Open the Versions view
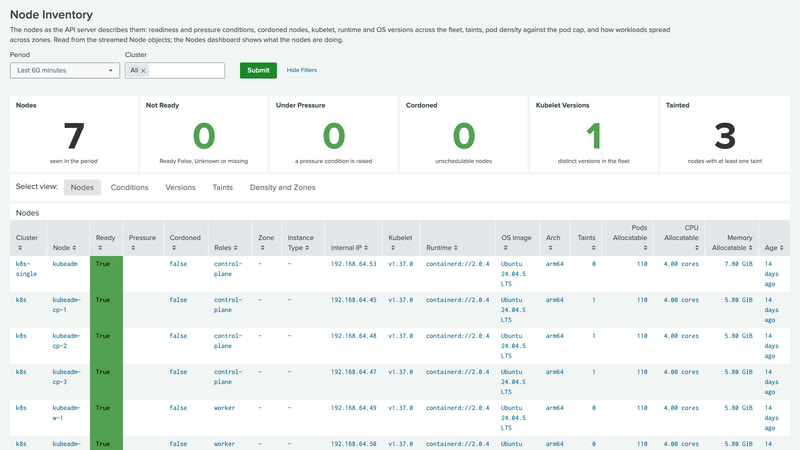The image size is (800, 450). 180,187
